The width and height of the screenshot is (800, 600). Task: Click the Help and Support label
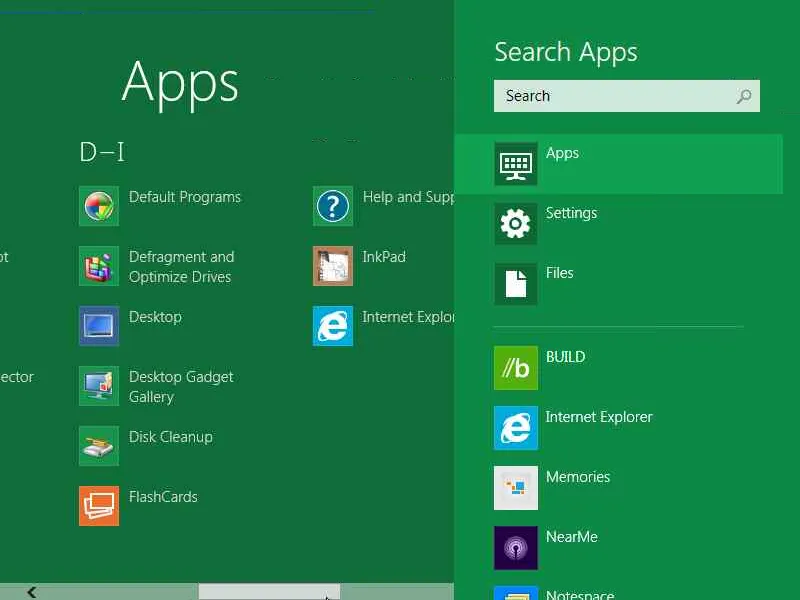(x=408, y=197)
